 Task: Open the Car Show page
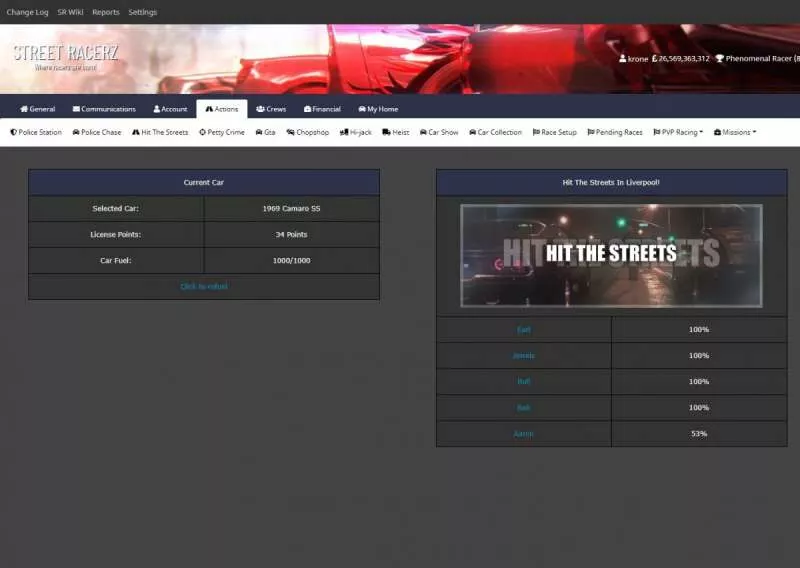pyautogui.click(x=439, y=132)
